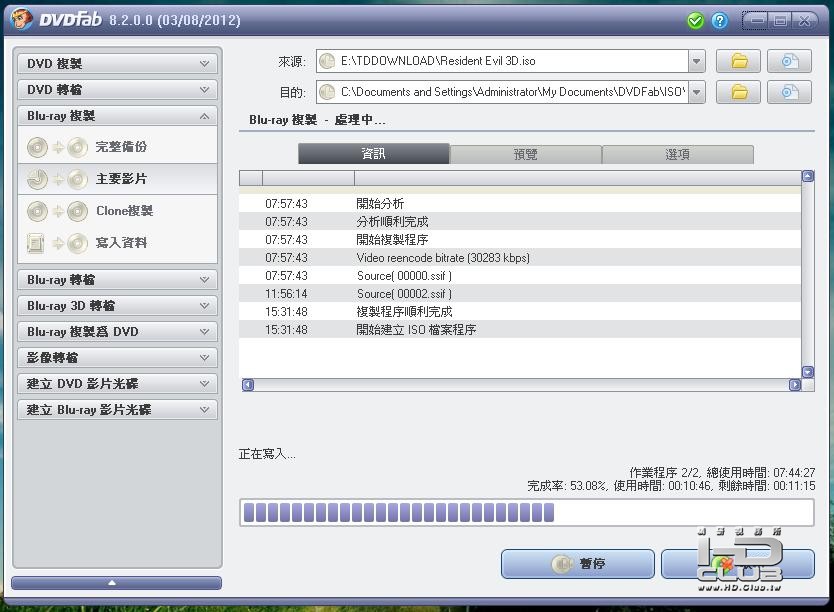The width and height of the screenshot is (834, 612).
Task: Select Clone複製 mode
Action: 118,211
